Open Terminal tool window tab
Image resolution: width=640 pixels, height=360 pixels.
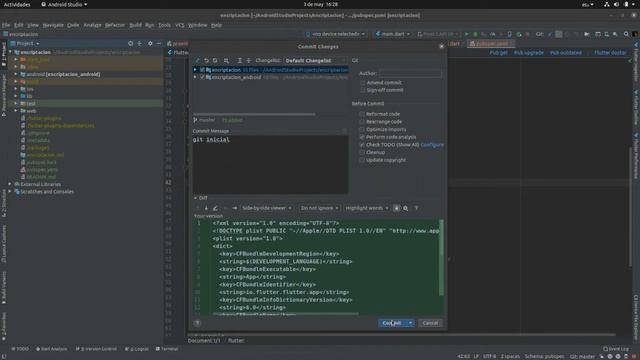[x=167, y=349]
